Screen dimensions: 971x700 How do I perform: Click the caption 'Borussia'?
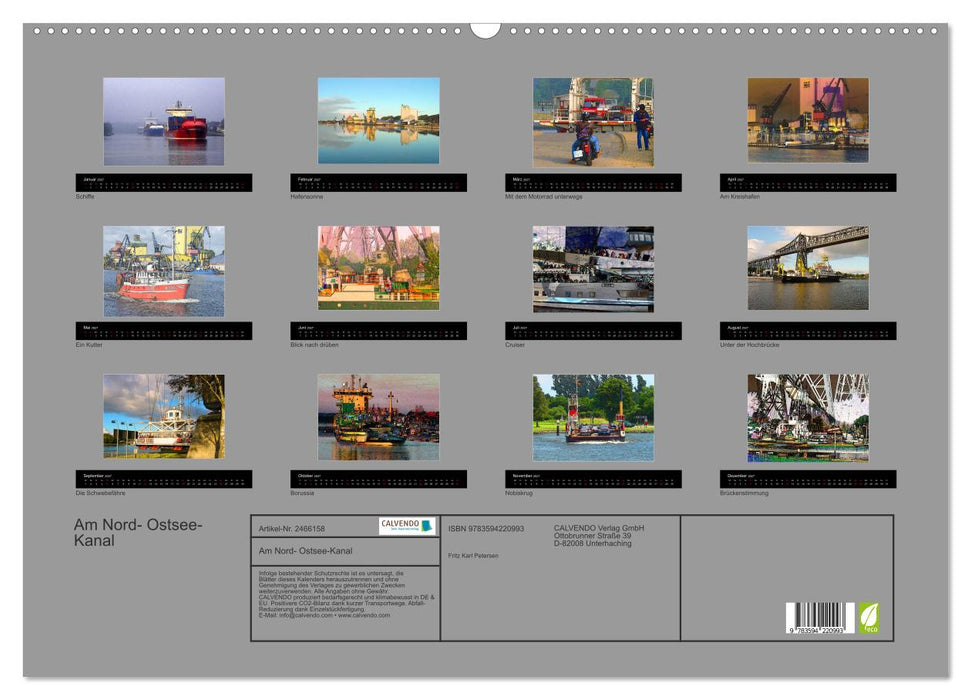pos(302,494)
